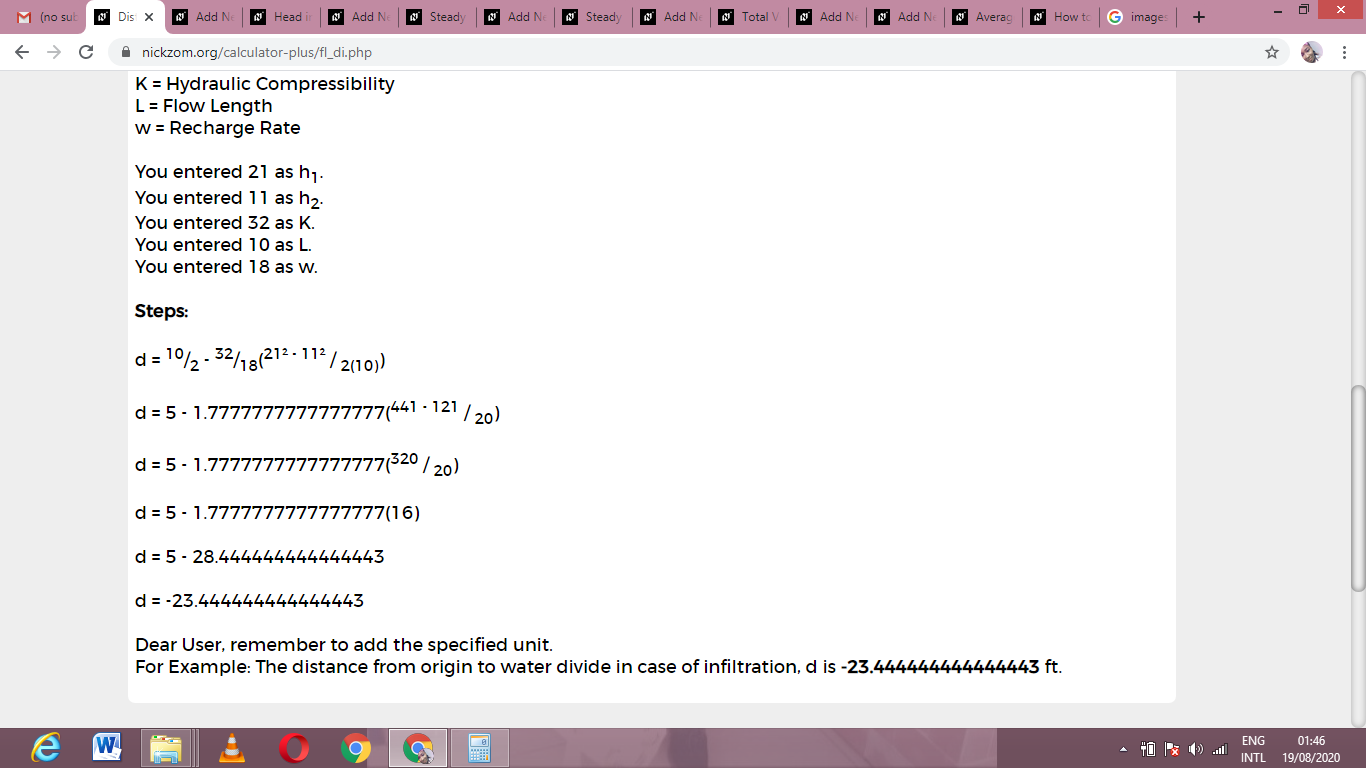This screenshot has width=1366, height=768.
Task: Show hidden system tray icons arrow
Action: (x=1122, y=749)
